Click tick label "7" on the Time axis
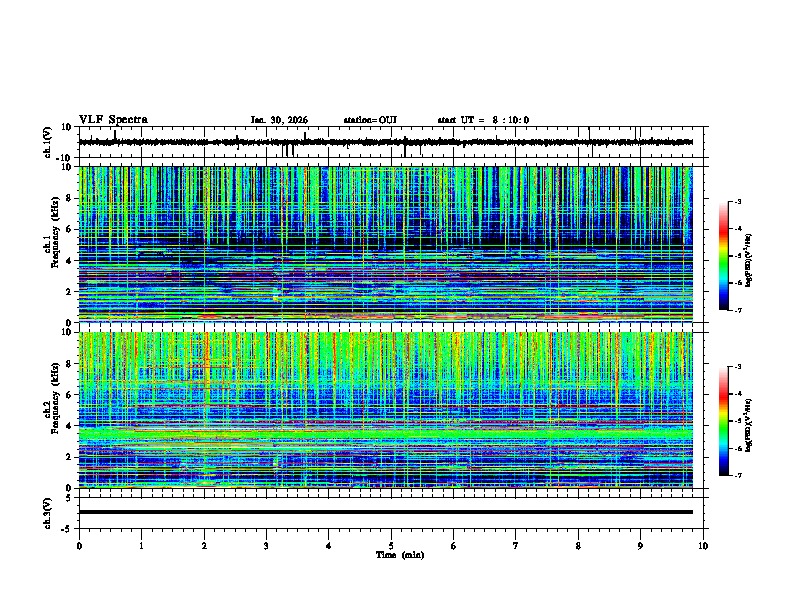This screenshot has width=792, height=612. click(516, 546)
